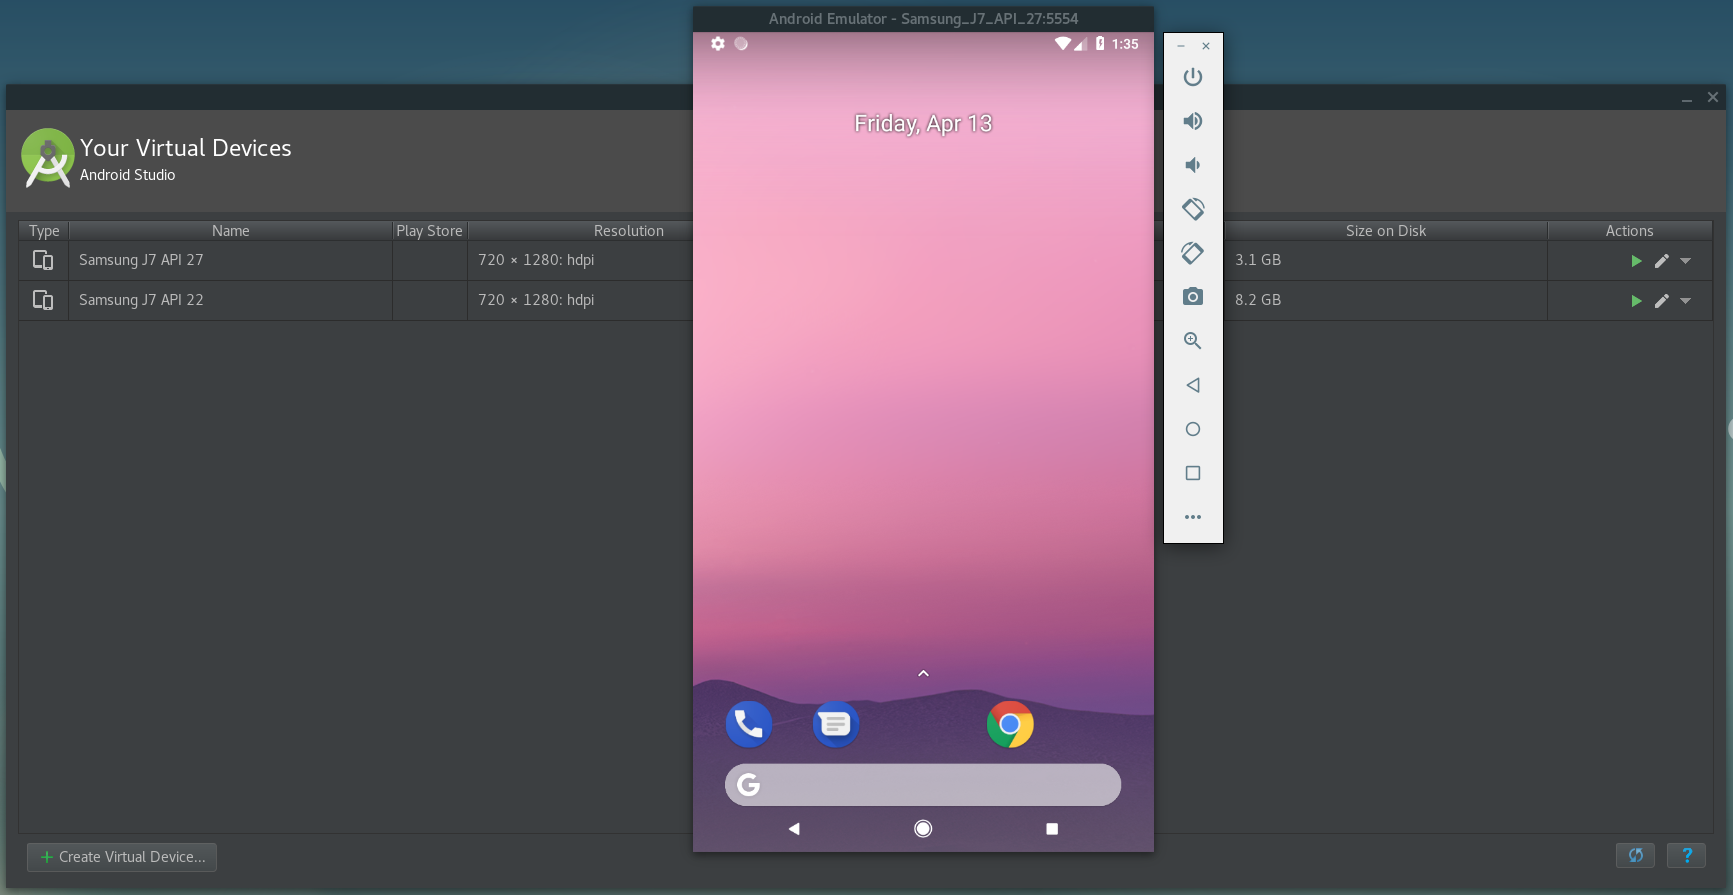
Task: Click Create Virtual Device button
Action: [x=122, y=857]
